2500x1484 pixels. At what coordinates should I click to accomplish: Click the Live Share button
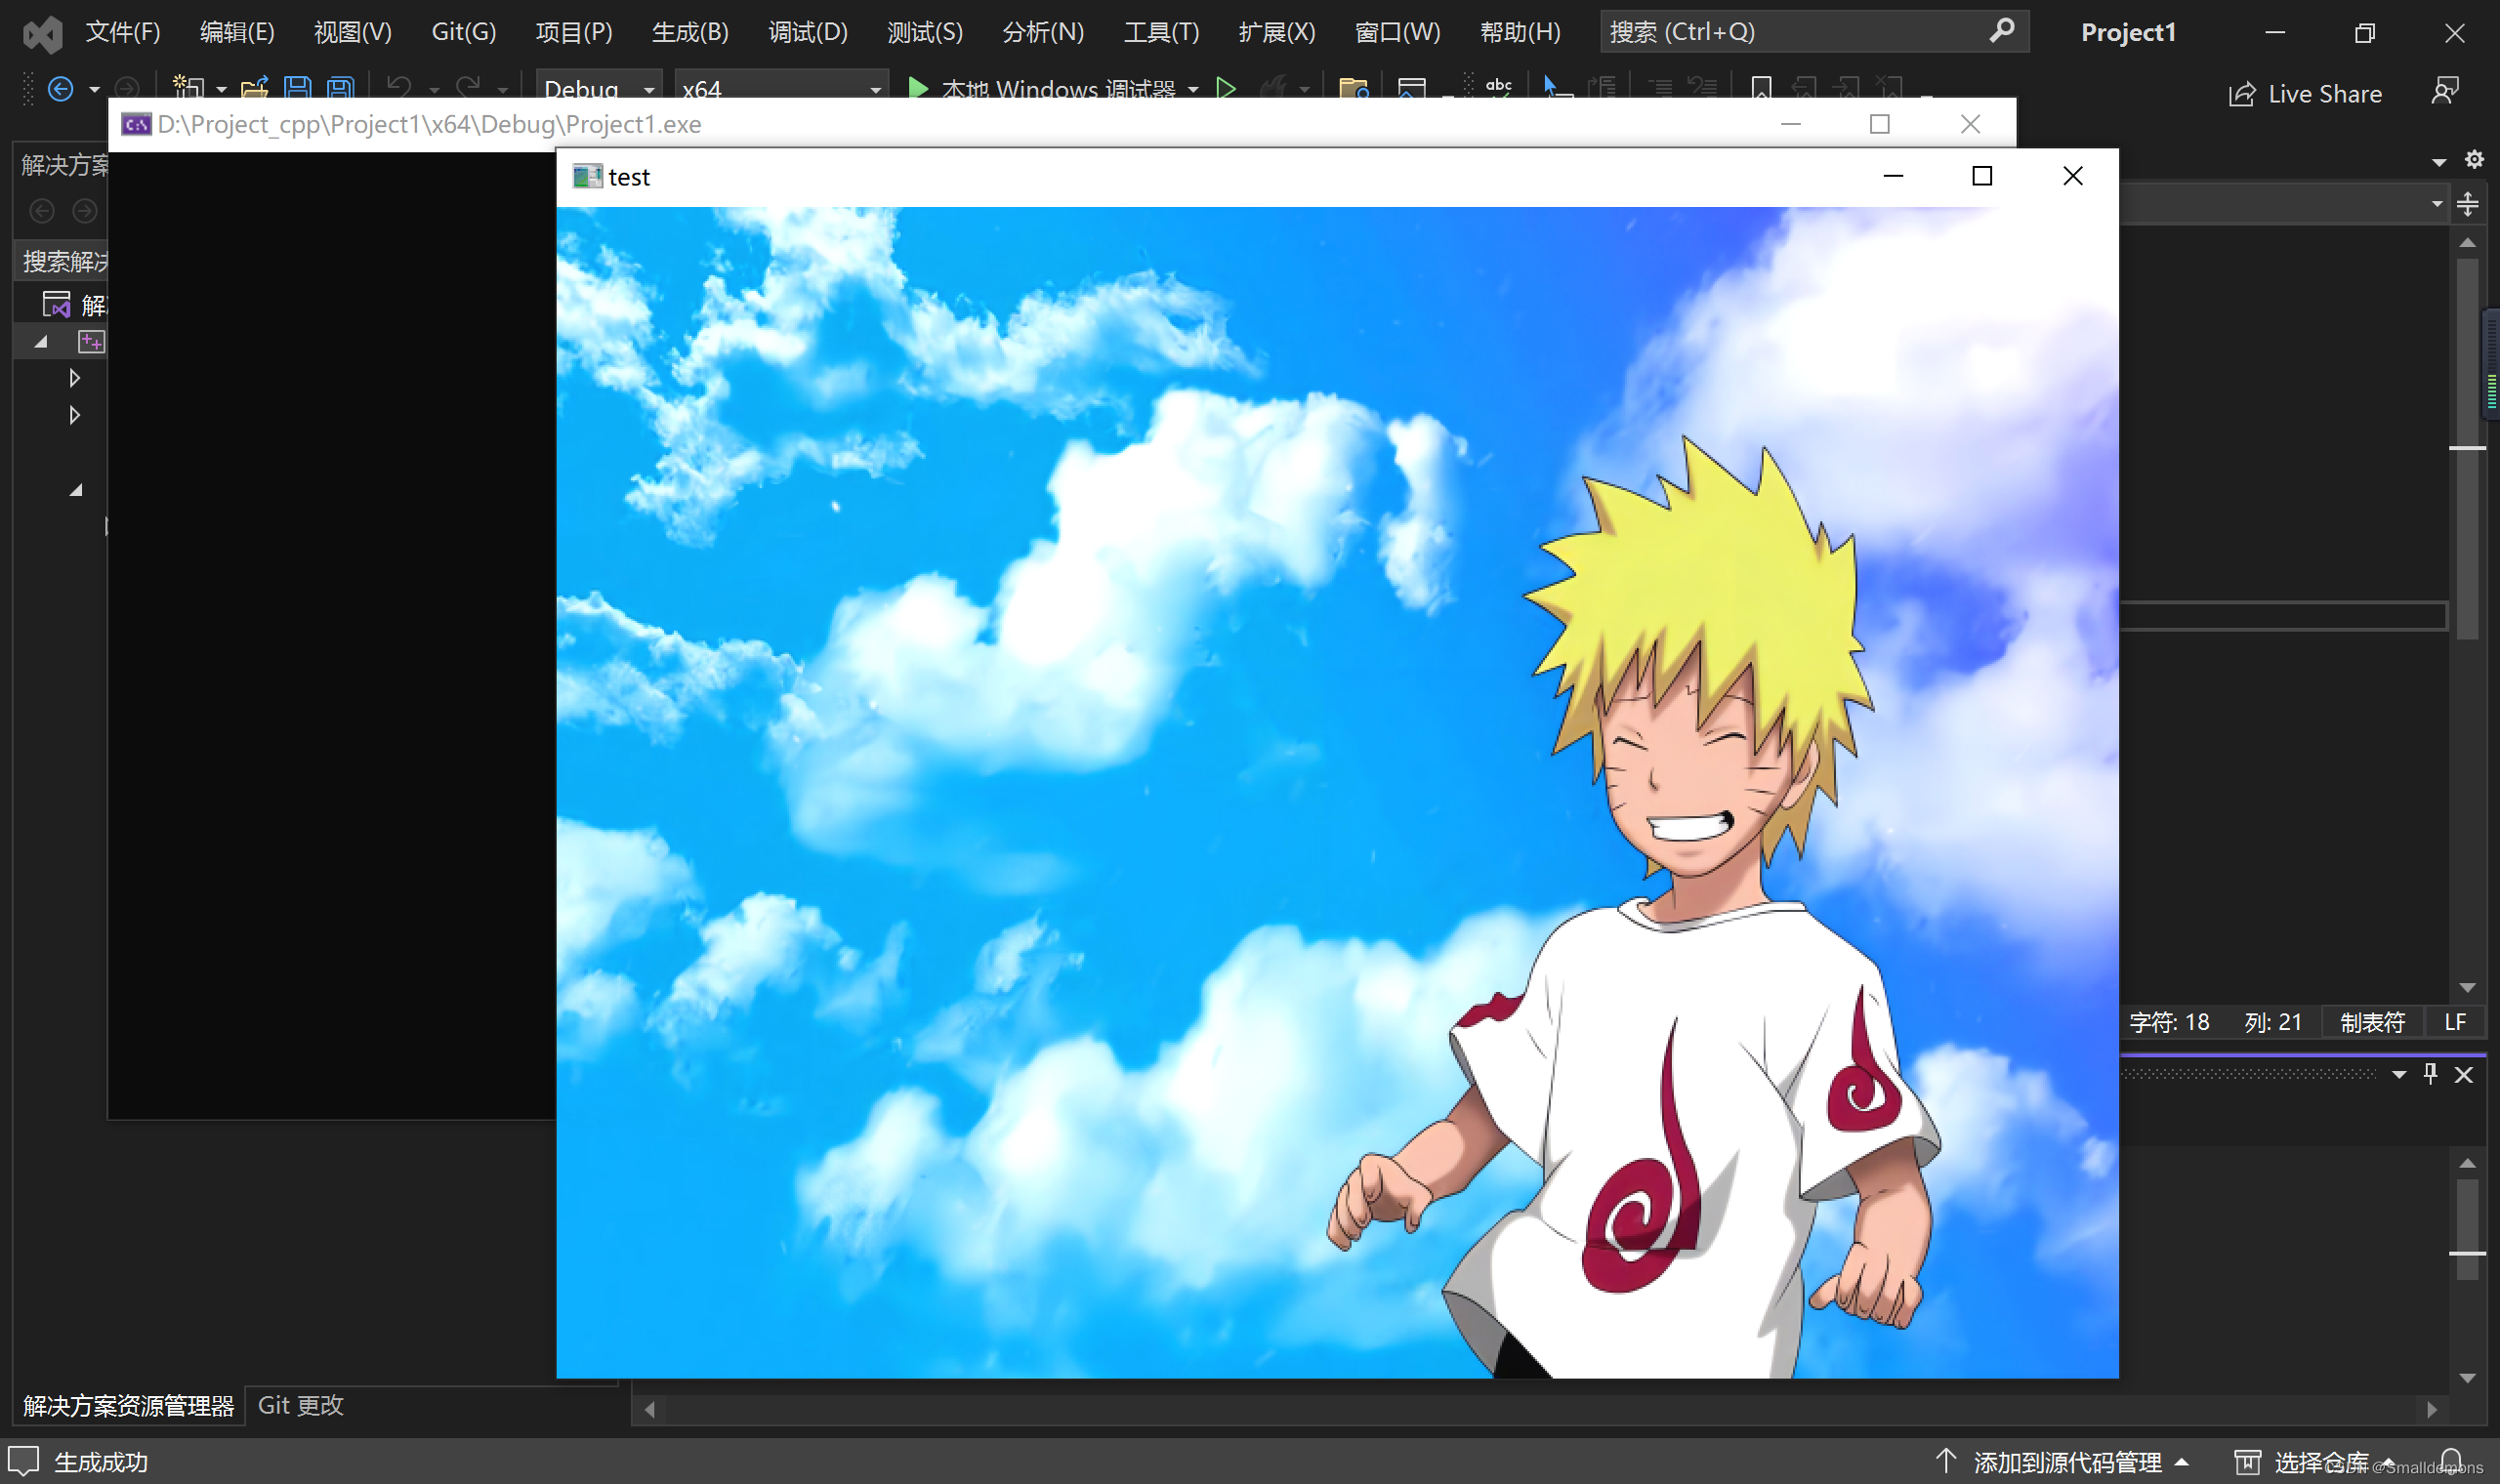point(2305,94)
